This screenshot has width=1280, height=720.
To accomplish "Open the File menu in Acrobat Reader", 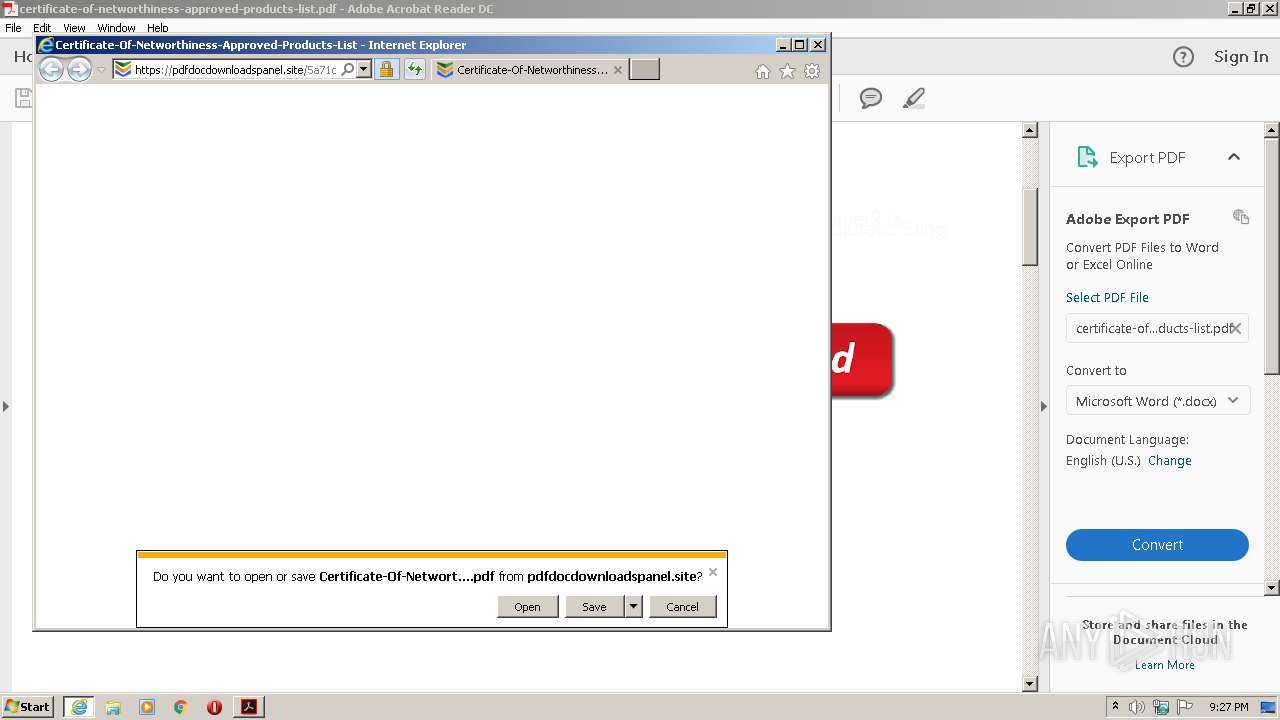I will tap(13, 28).
